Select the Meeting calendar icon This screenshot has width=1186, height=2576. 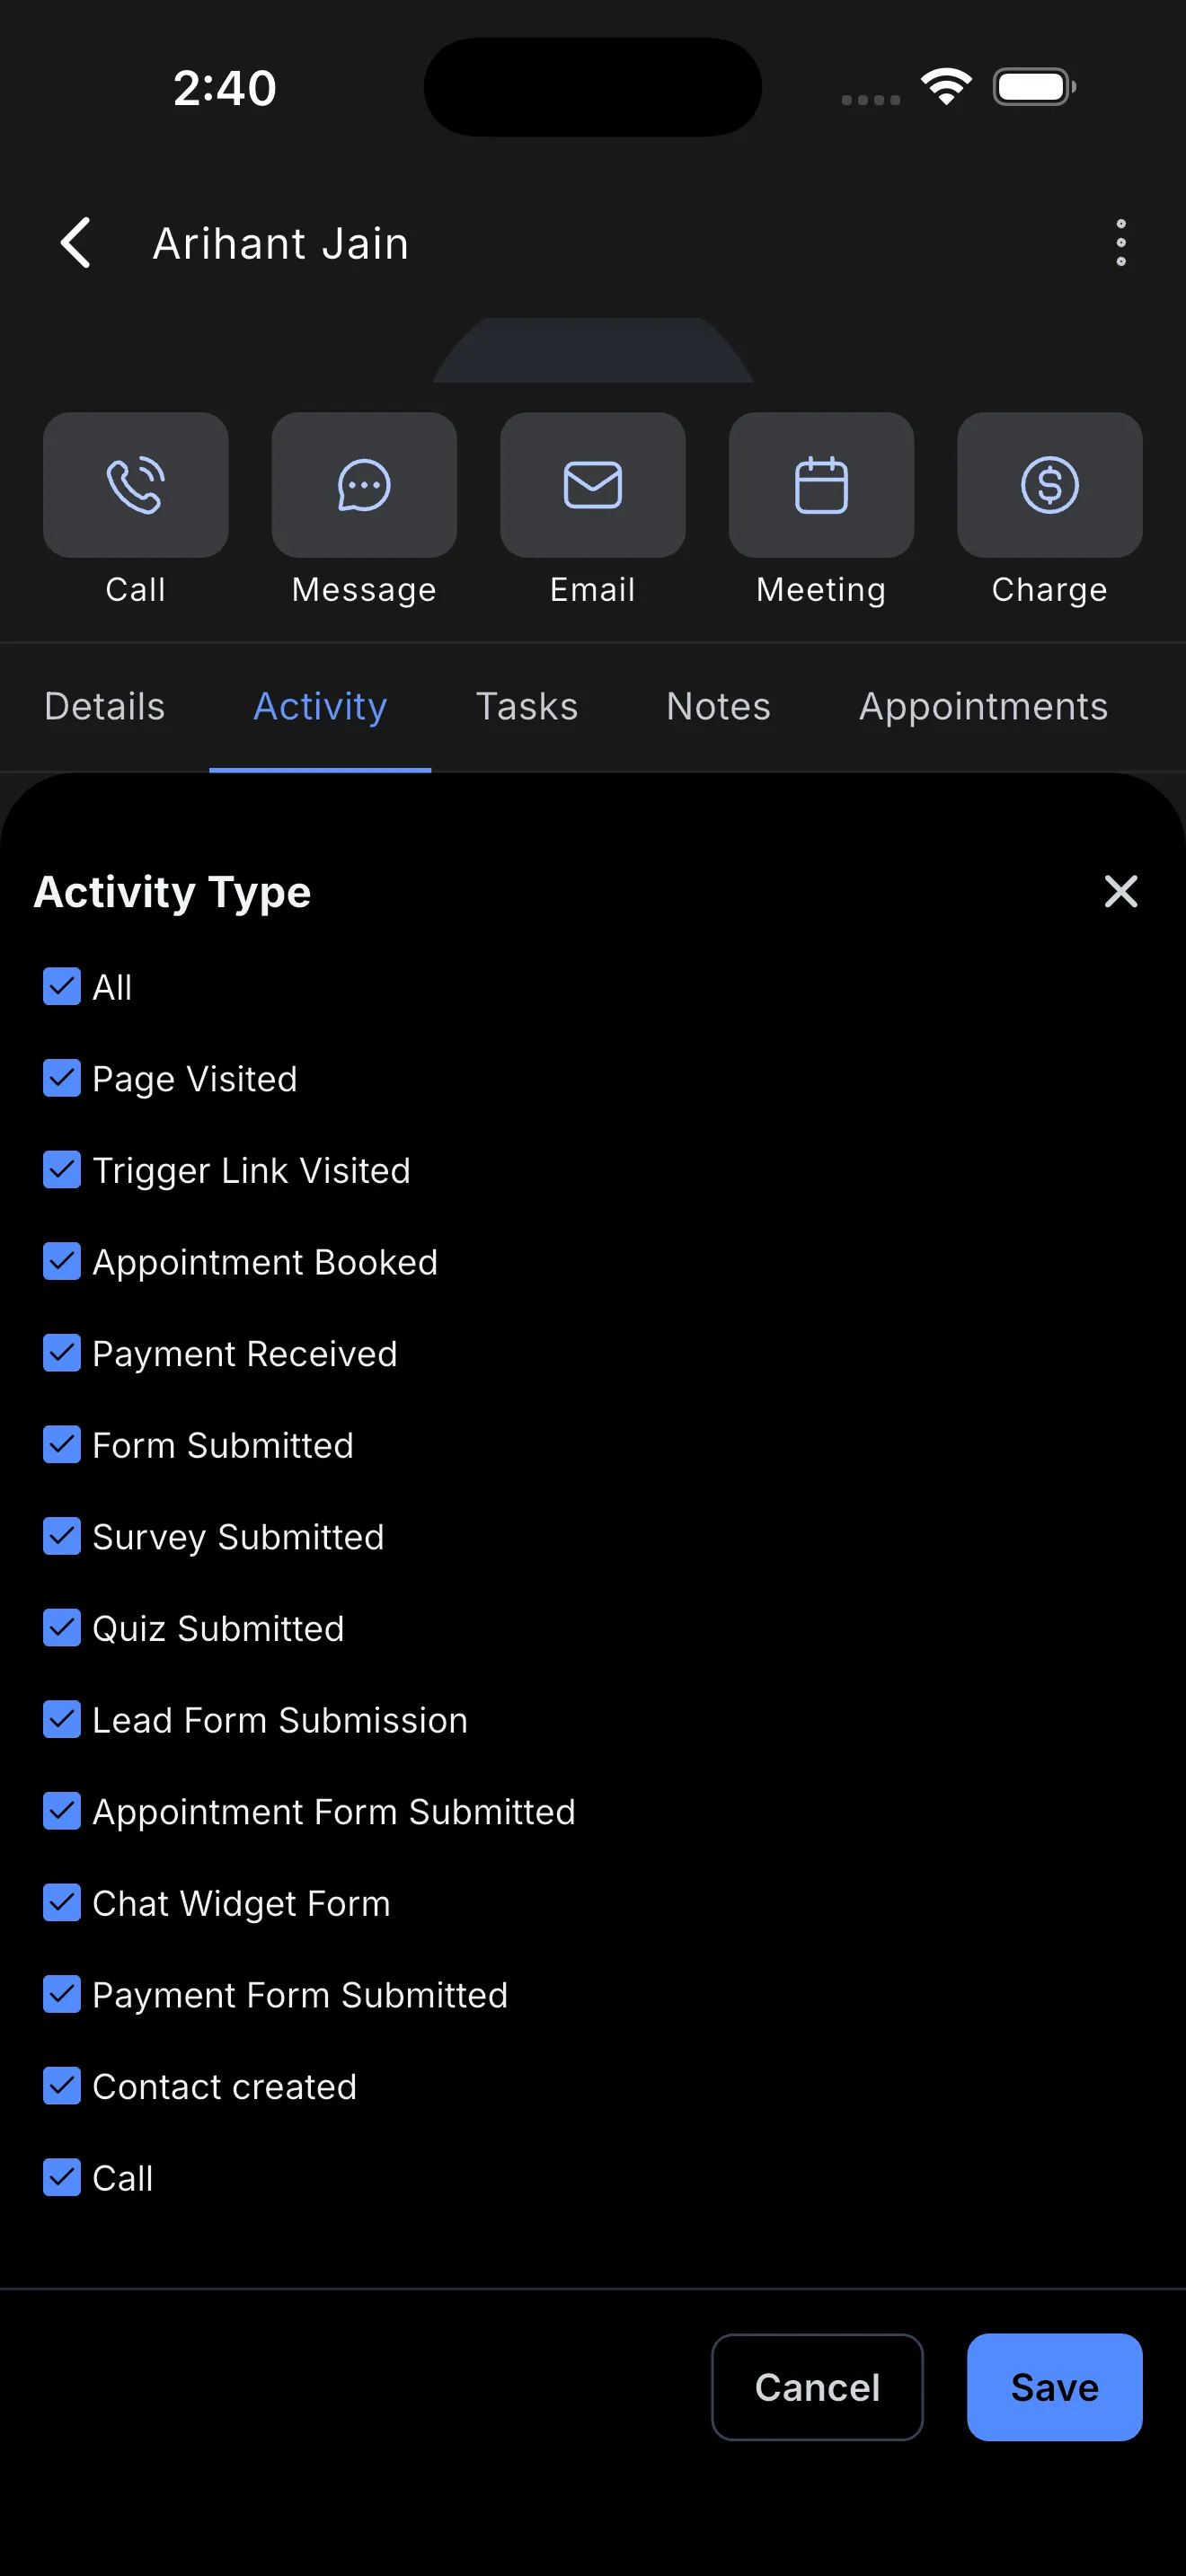821,485
